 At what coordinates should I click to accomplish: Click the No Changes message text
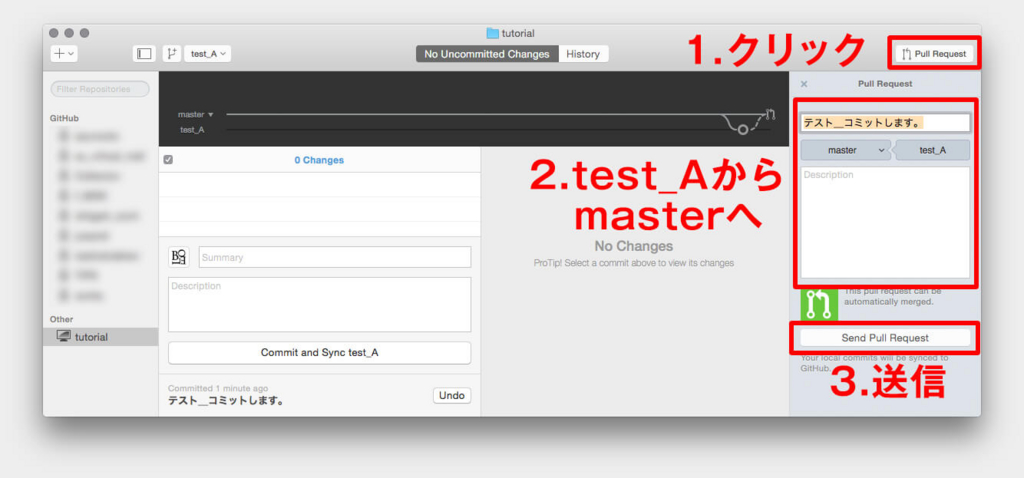click(633, 246)
